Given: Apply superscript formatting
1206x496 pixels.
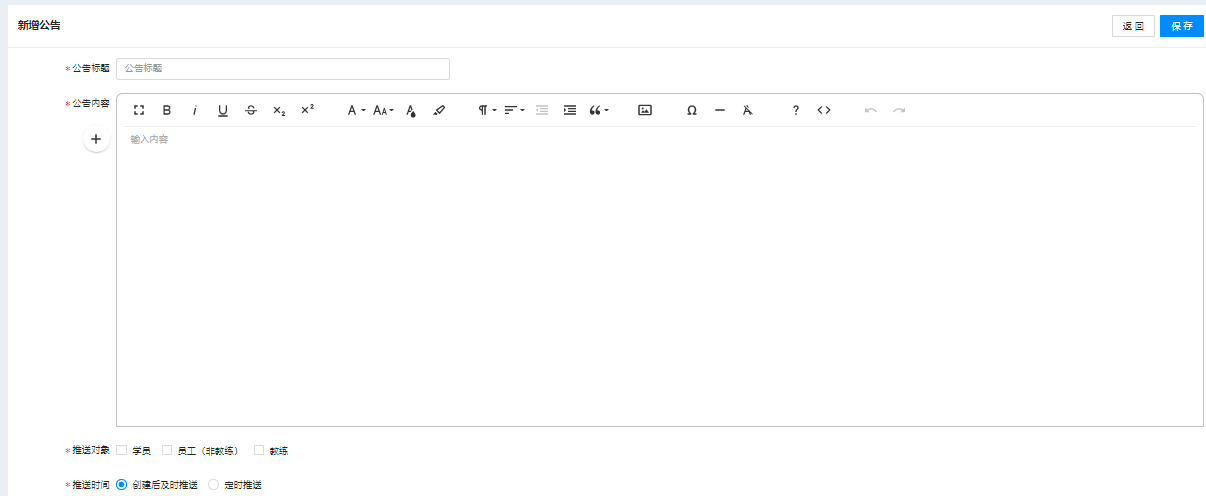Looking at the screenshot, I should coord(307,110).
